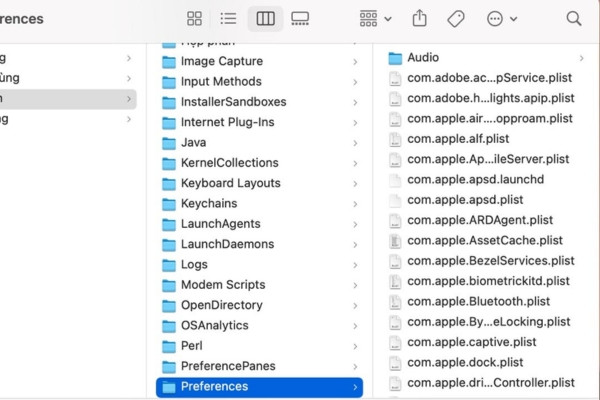The width and height of the screenshot is (600, 400).
Task: Switch to icon grid view
Action: click(194, 18)
